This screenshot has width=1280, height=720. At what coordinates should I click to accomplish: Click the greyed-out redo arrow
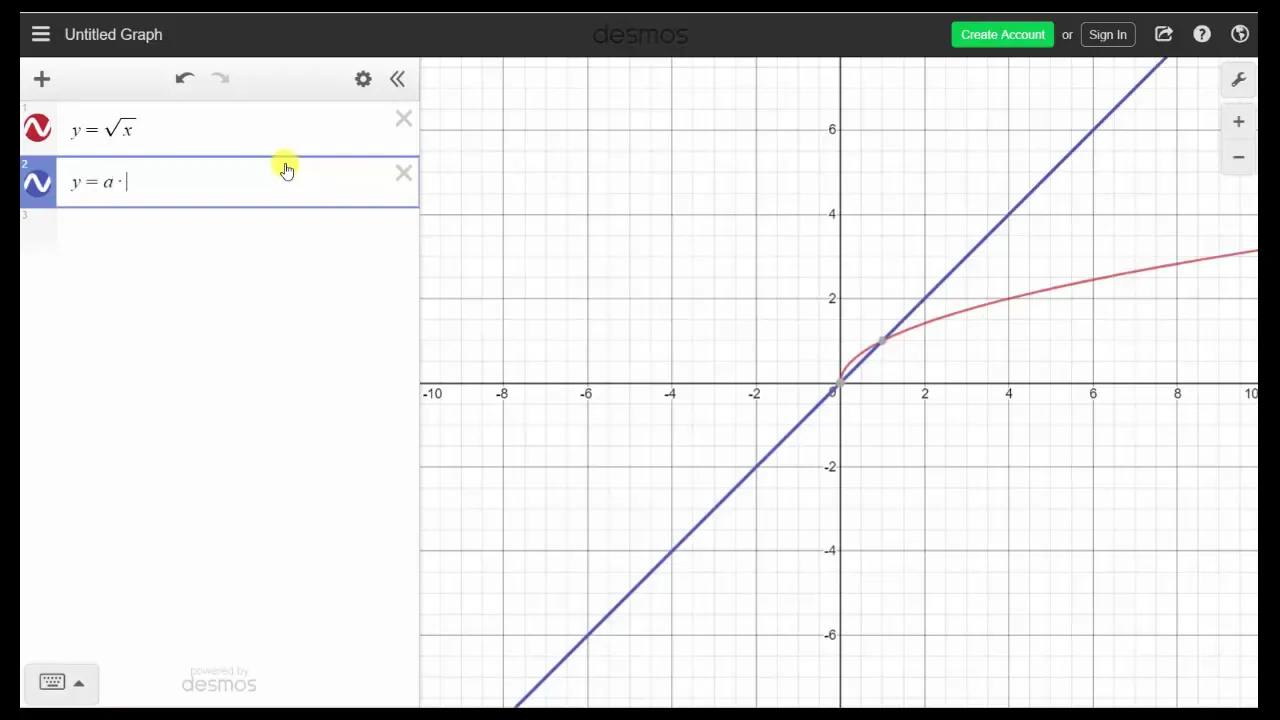point(220,79)
